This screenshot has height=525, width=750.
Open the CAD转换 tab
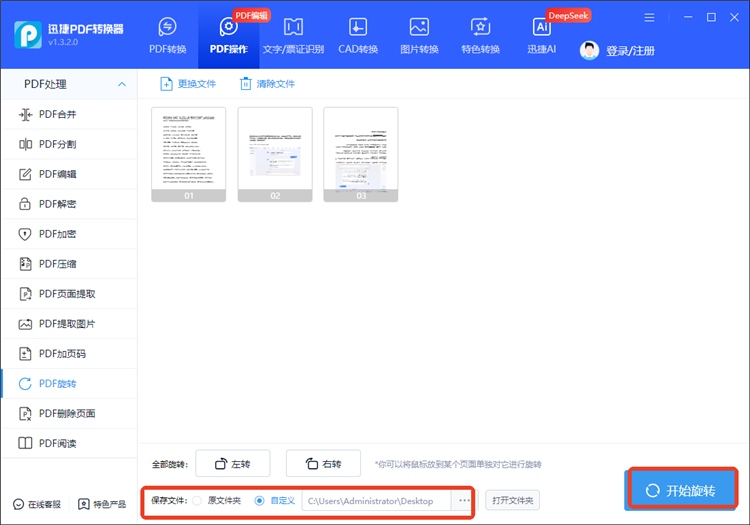pos(358,36)
